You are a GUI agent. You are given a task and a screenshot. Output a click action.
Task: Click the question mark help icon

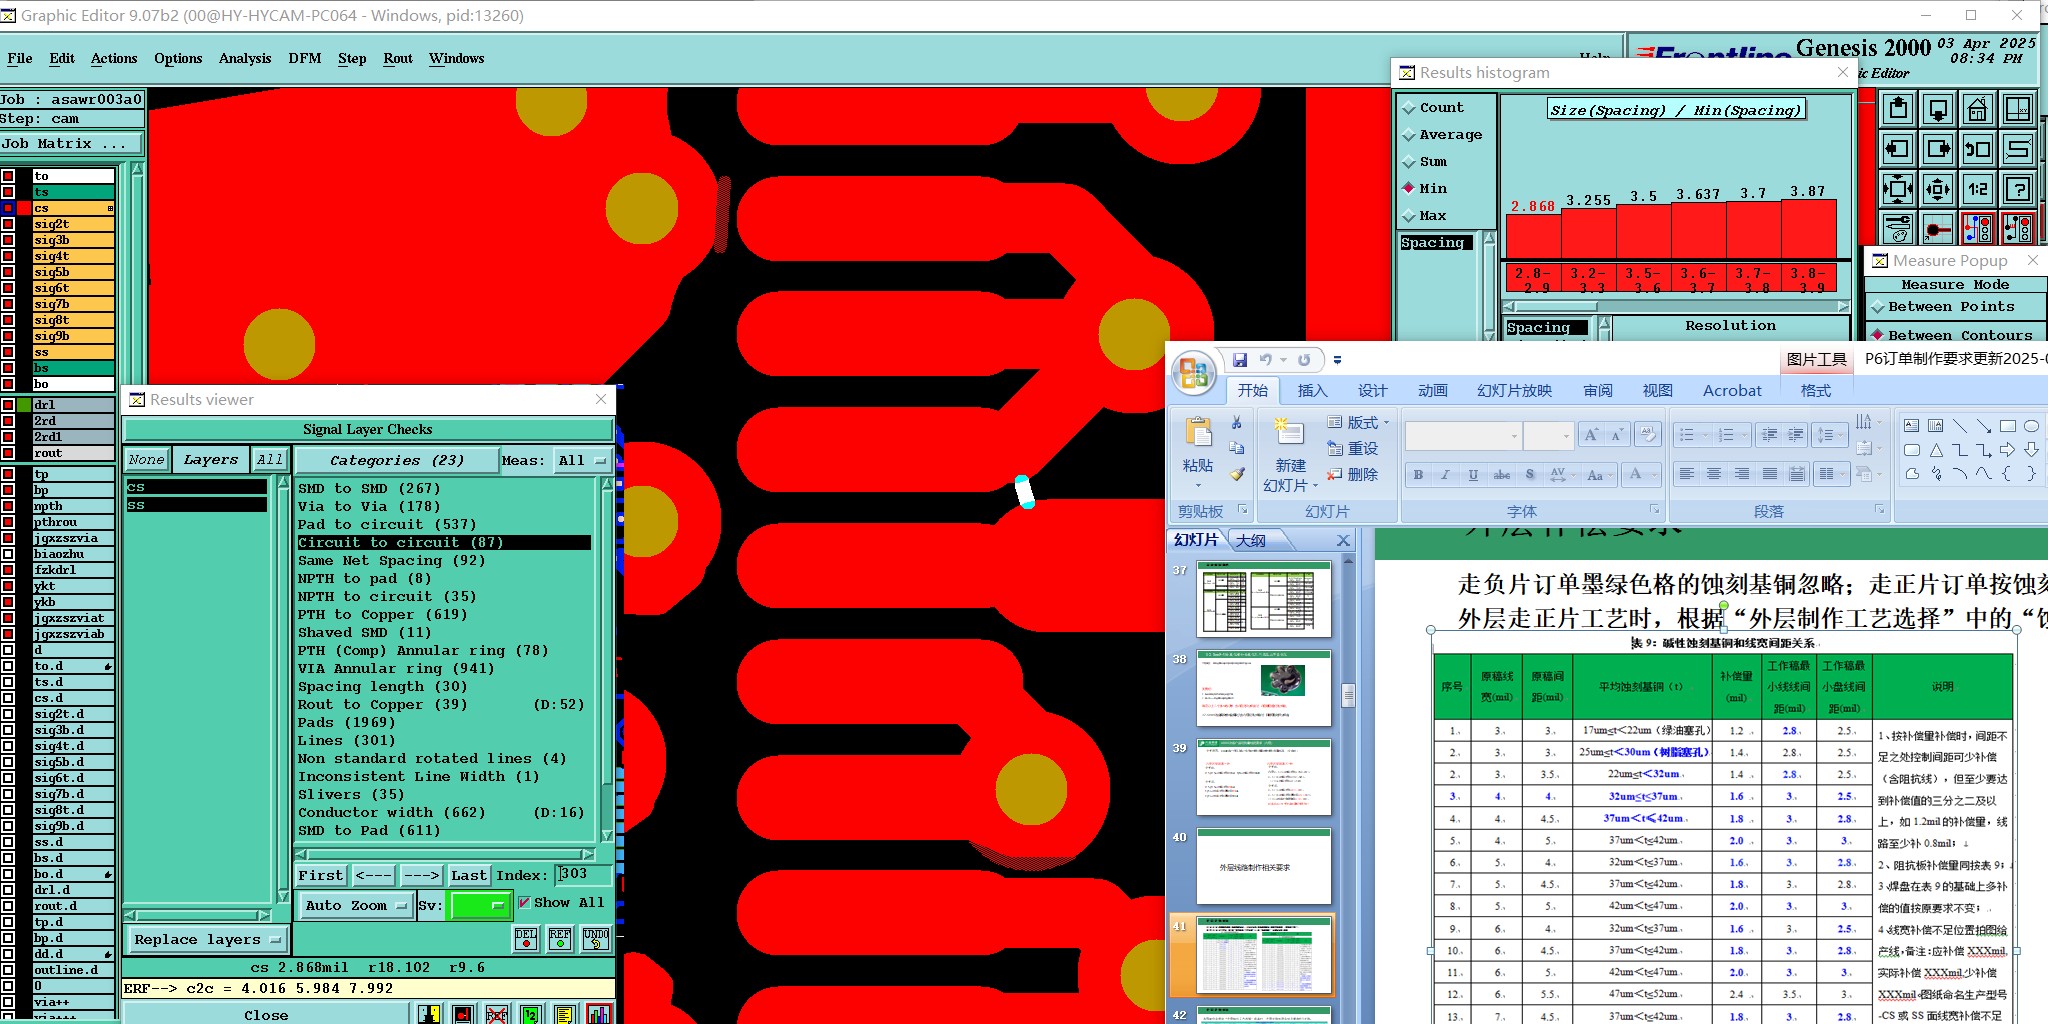pyautogui.click(x=2018, y=189)
